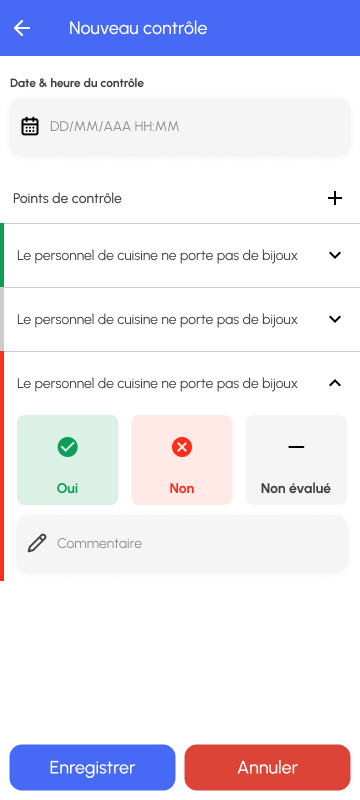Expand the green-marked control point chevron
The width and height of the screenshot is (360, 800).
point(335,255)
